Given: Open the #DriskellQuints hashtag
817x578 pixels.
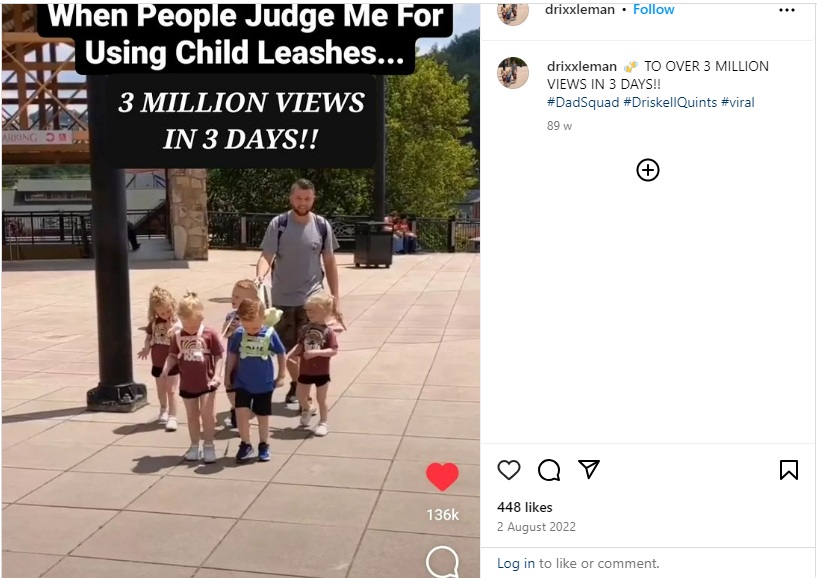Looking at the screenshot, I should [670, 102].
